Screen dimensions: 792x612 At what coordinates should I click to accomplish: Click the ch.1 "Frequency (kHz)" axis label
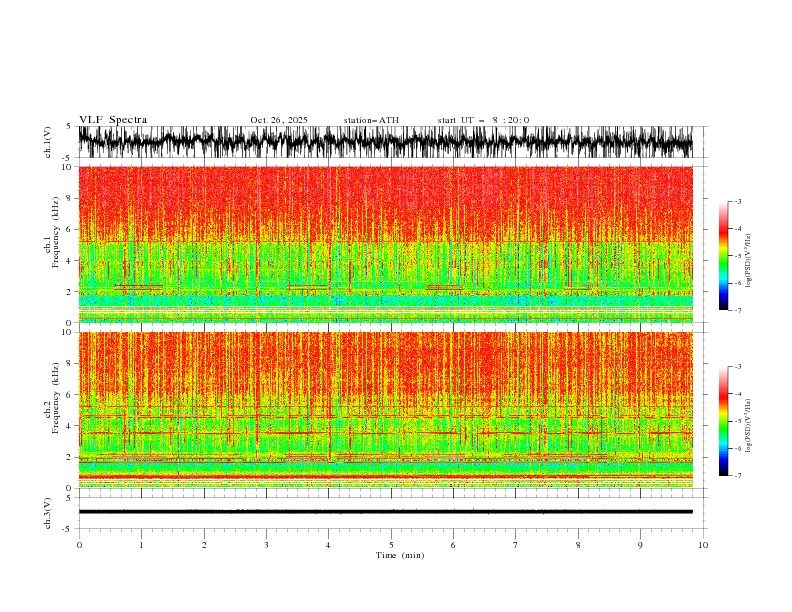tap(56, 233)
